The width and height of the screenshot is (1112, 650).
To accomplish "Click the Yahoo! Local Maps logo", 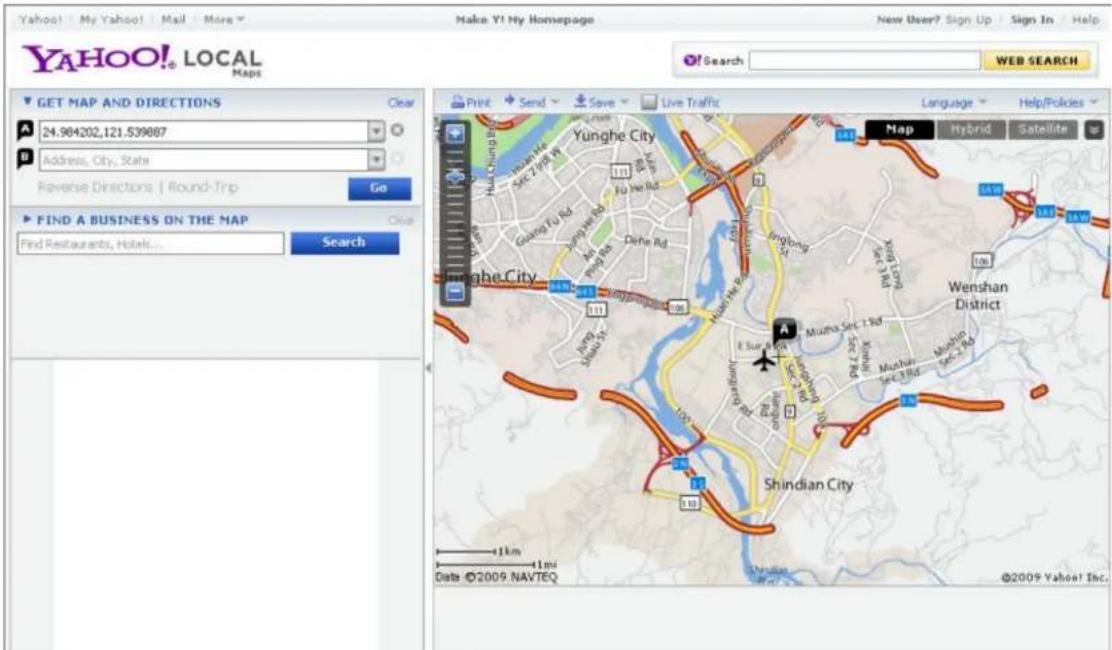I will pyautogui.click(x=142, y=60).
